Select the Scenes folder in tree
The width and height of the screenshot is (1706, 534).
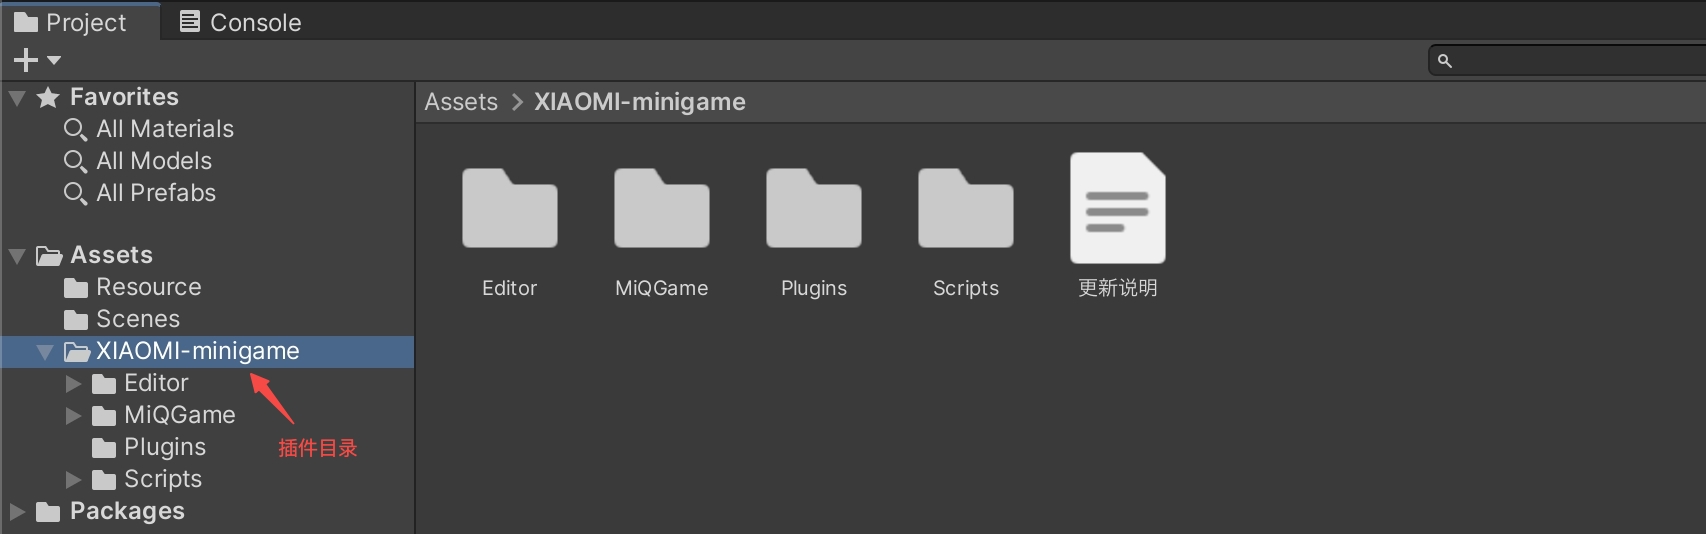click(137, 320)
